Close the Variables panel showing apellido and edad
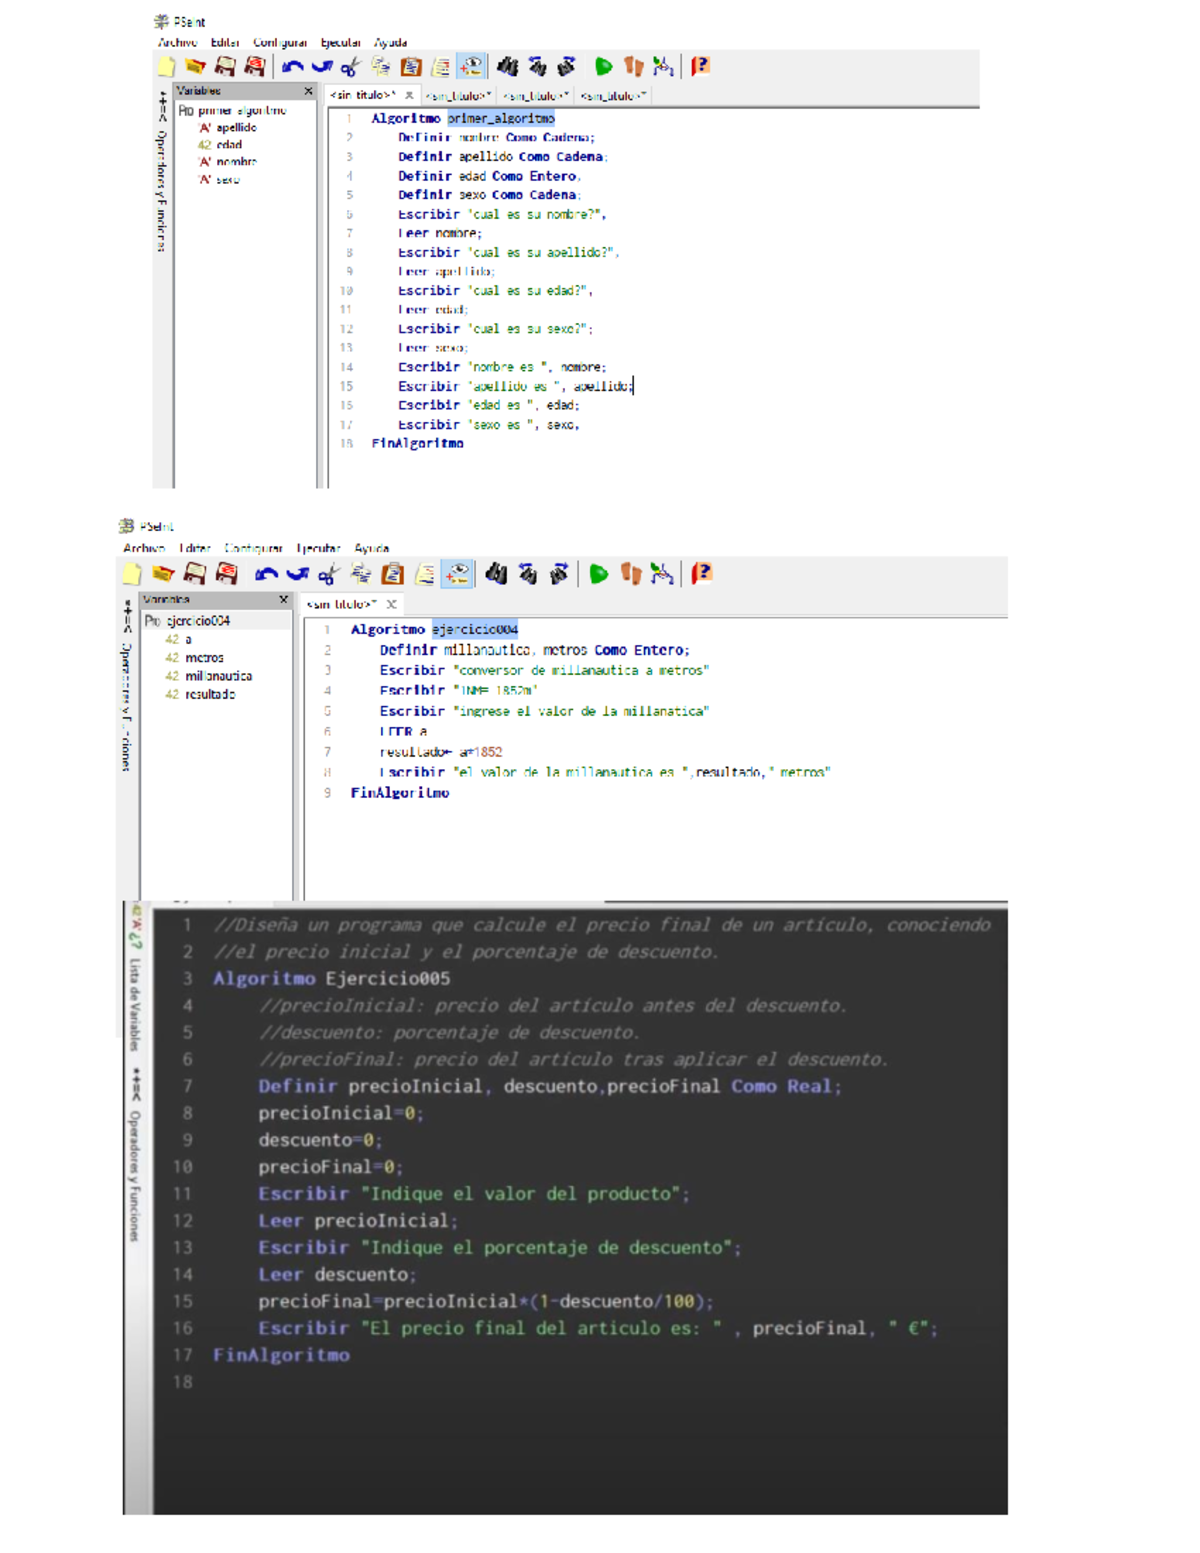The height and width of the screenshot is (1553, 1200). (308, 91)
